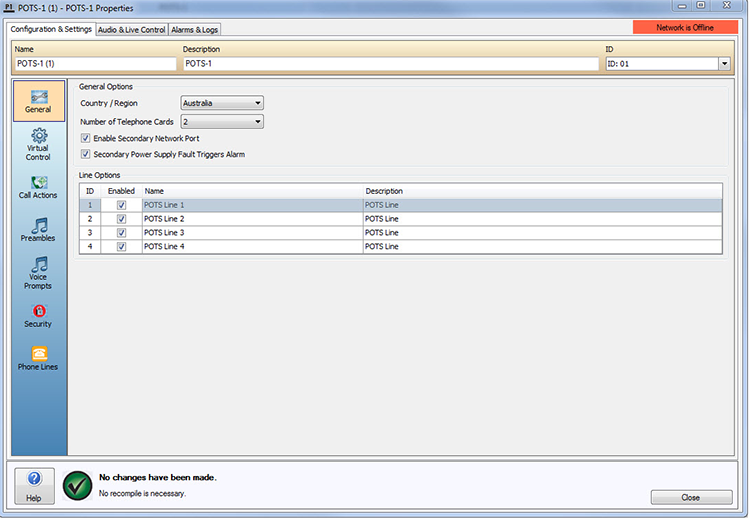
Task: Select row ID 2 cell
Action: [x=90, y=219]
